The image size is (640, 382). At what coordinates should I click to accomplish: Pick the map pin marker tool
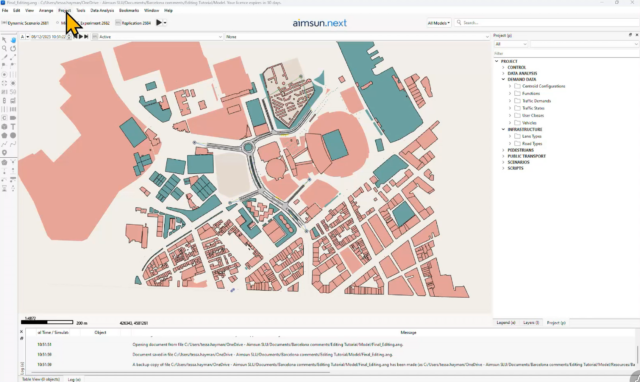point(4,153)
